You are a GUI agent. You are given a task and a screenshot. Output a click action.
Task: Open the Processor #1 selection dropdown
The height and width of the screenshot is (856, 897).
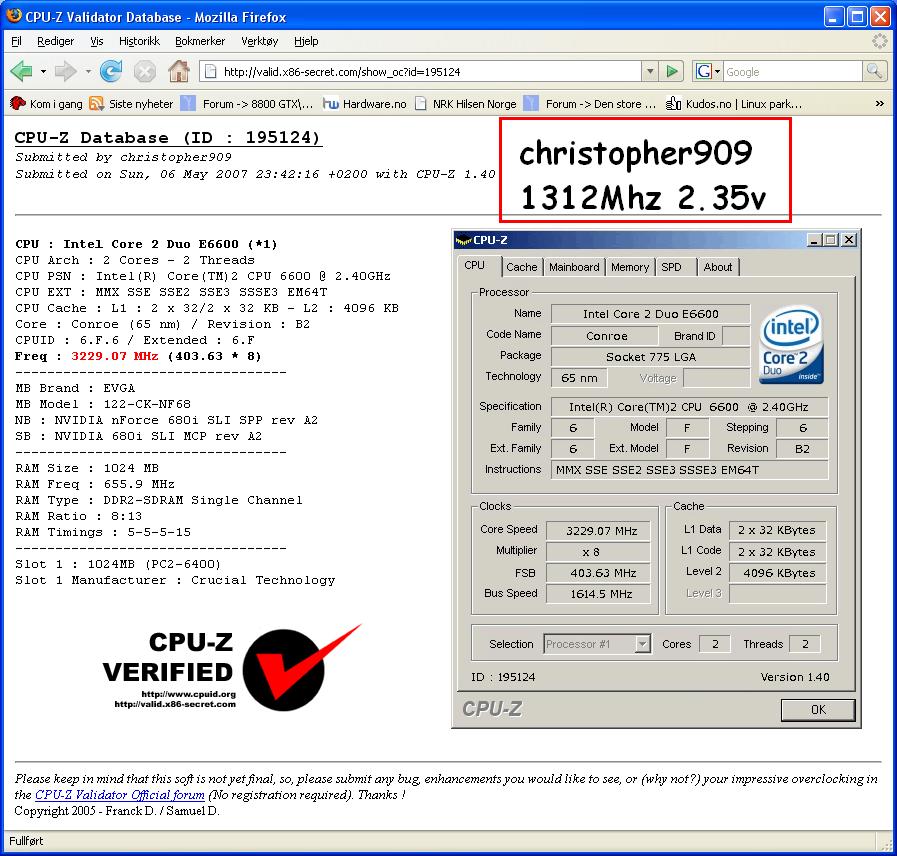tap(597, 644)
